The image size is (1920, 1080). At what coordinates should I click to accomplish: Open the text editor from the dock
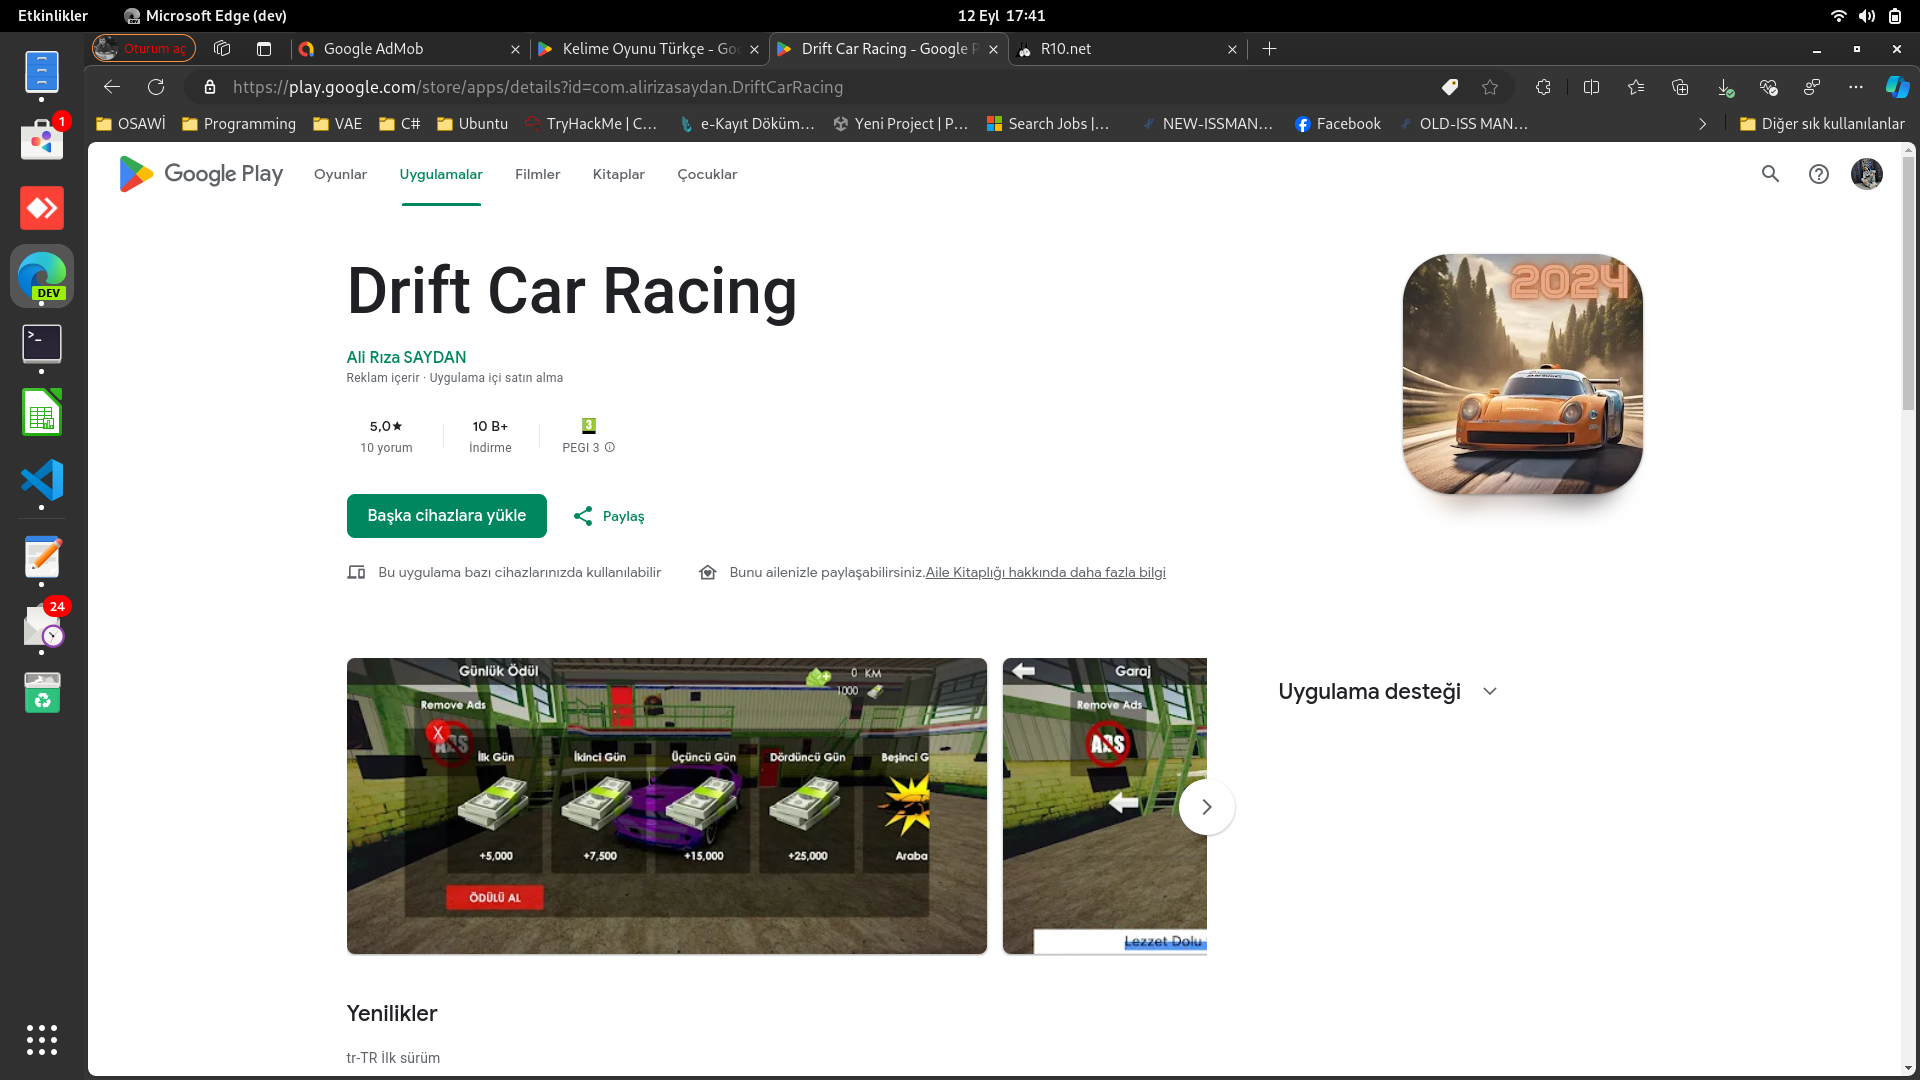pos(42,557)
